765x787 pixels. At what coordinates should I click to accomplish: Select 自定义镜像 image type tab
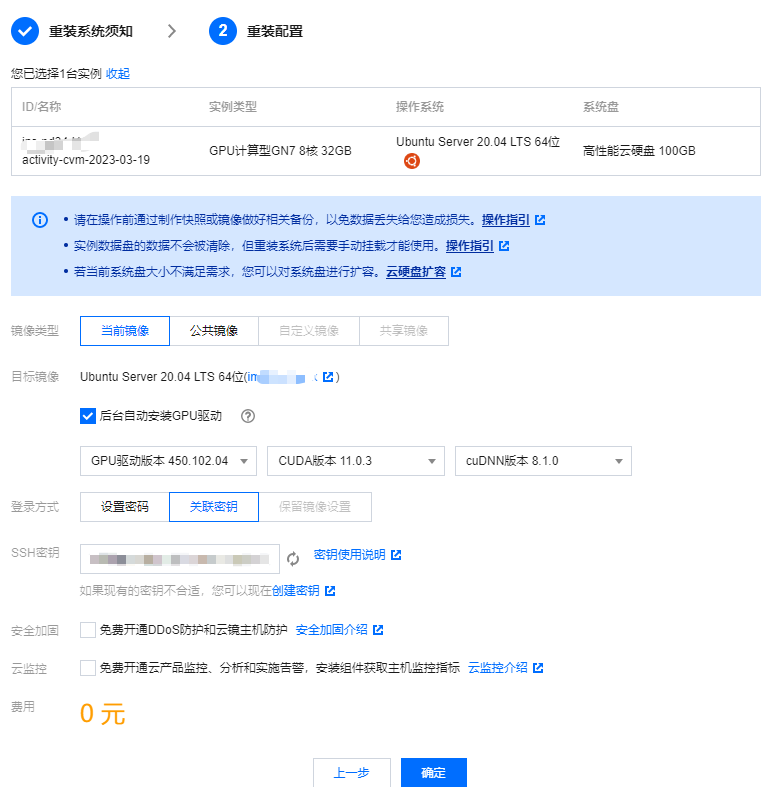coord(309,331)
